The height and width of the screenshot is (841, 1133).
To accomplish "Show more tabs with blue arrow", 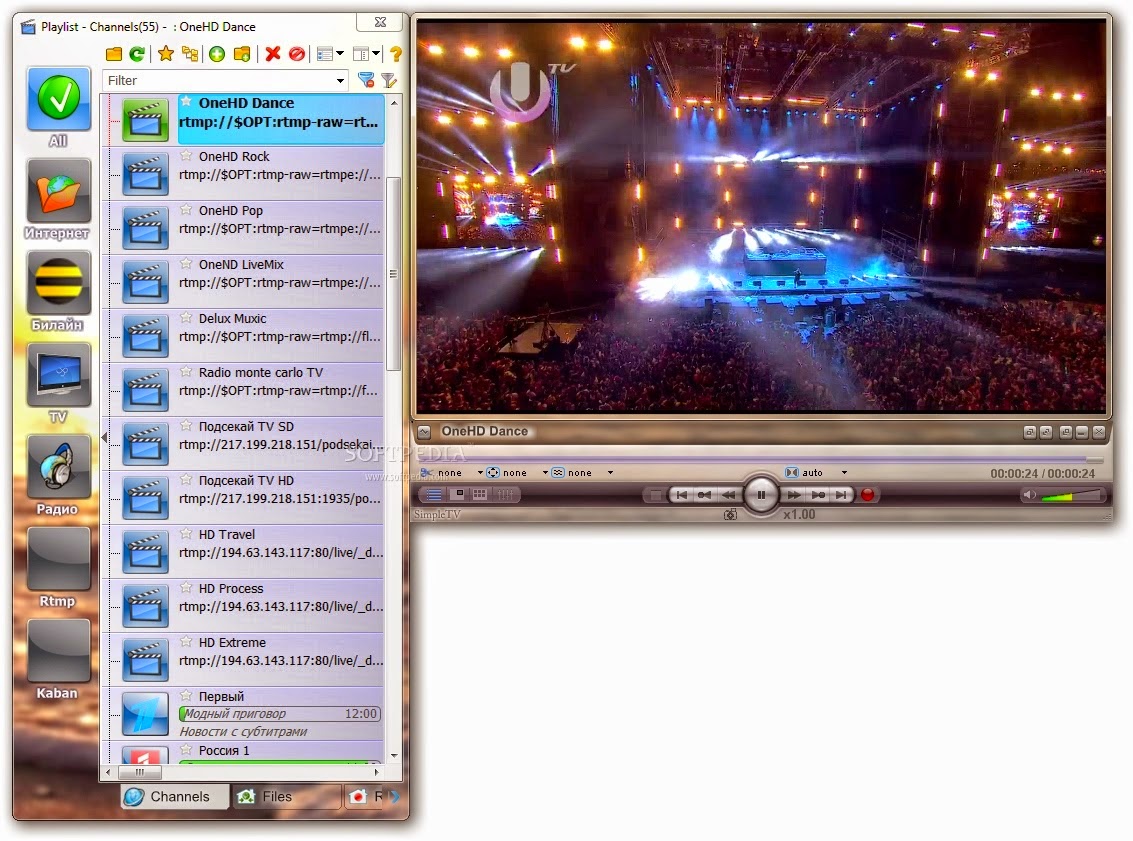I will pyautogui.click(x=395, y=796).
